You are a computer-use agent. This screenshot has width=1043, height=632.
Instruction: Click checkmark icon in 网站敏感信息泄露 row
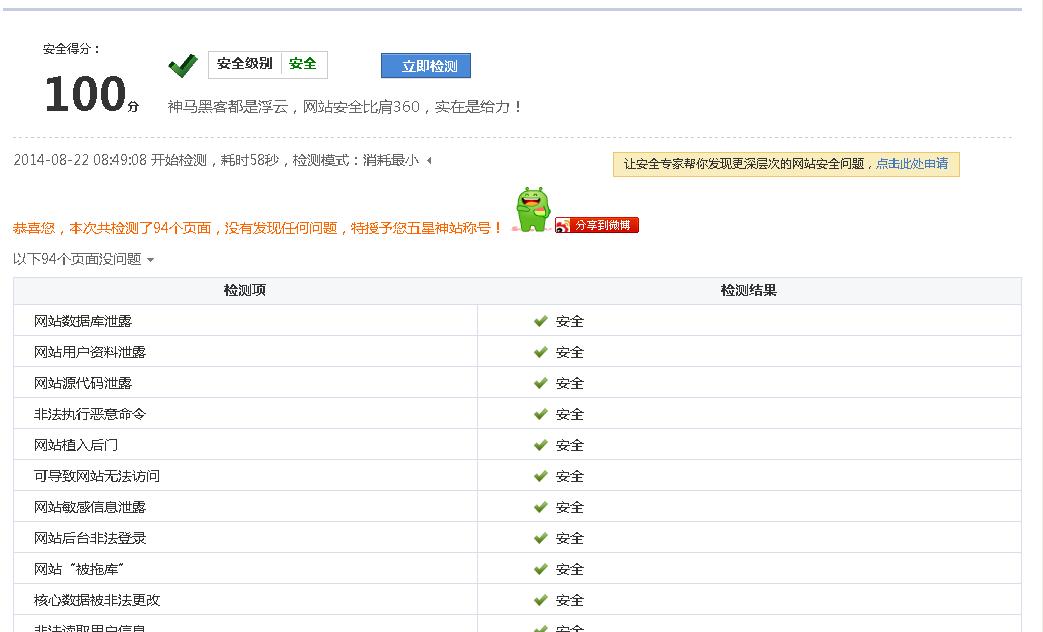point(541,507)
